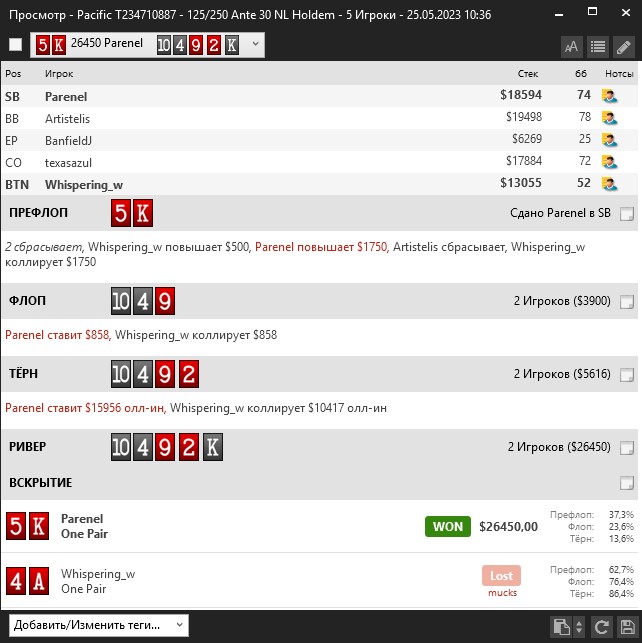Click the Нотсы column header
Image resolution: width=642 pixels, height=643 pixels.
point(619,74)
